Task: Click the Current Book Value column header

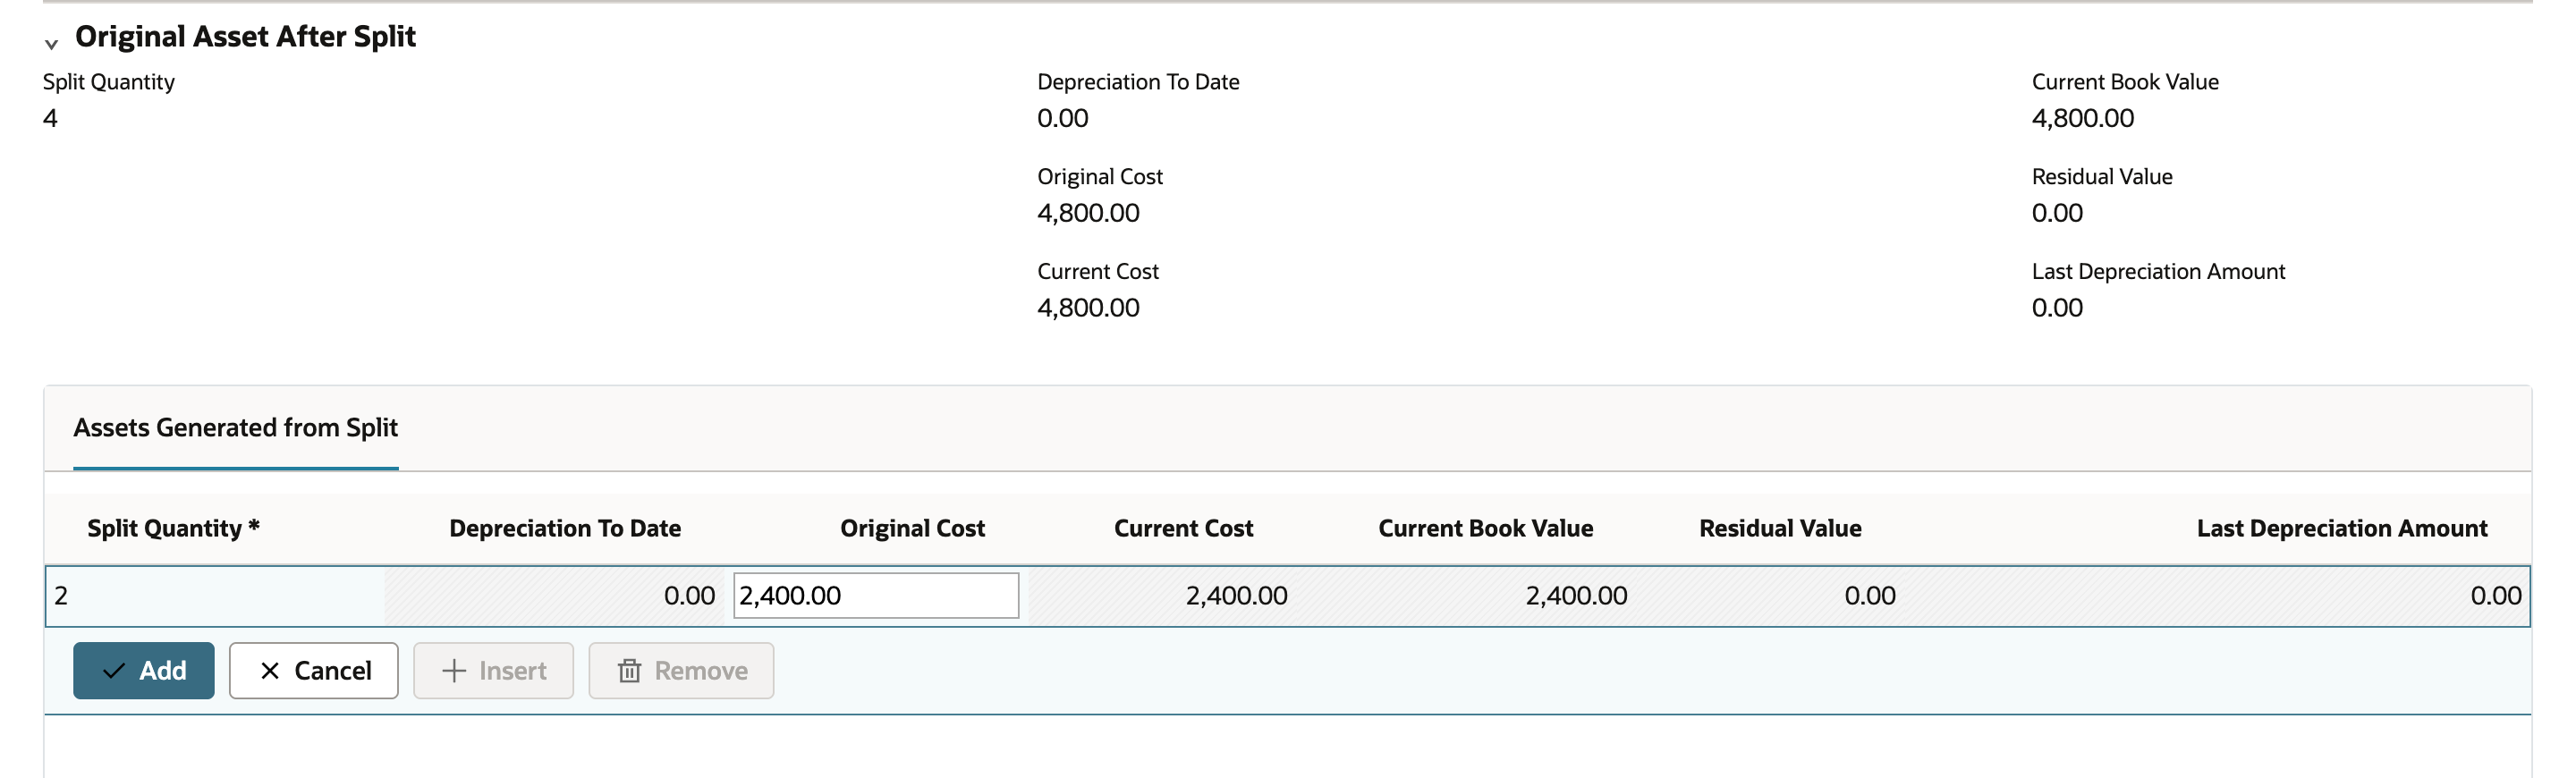Action: (x=1486, y=528)
